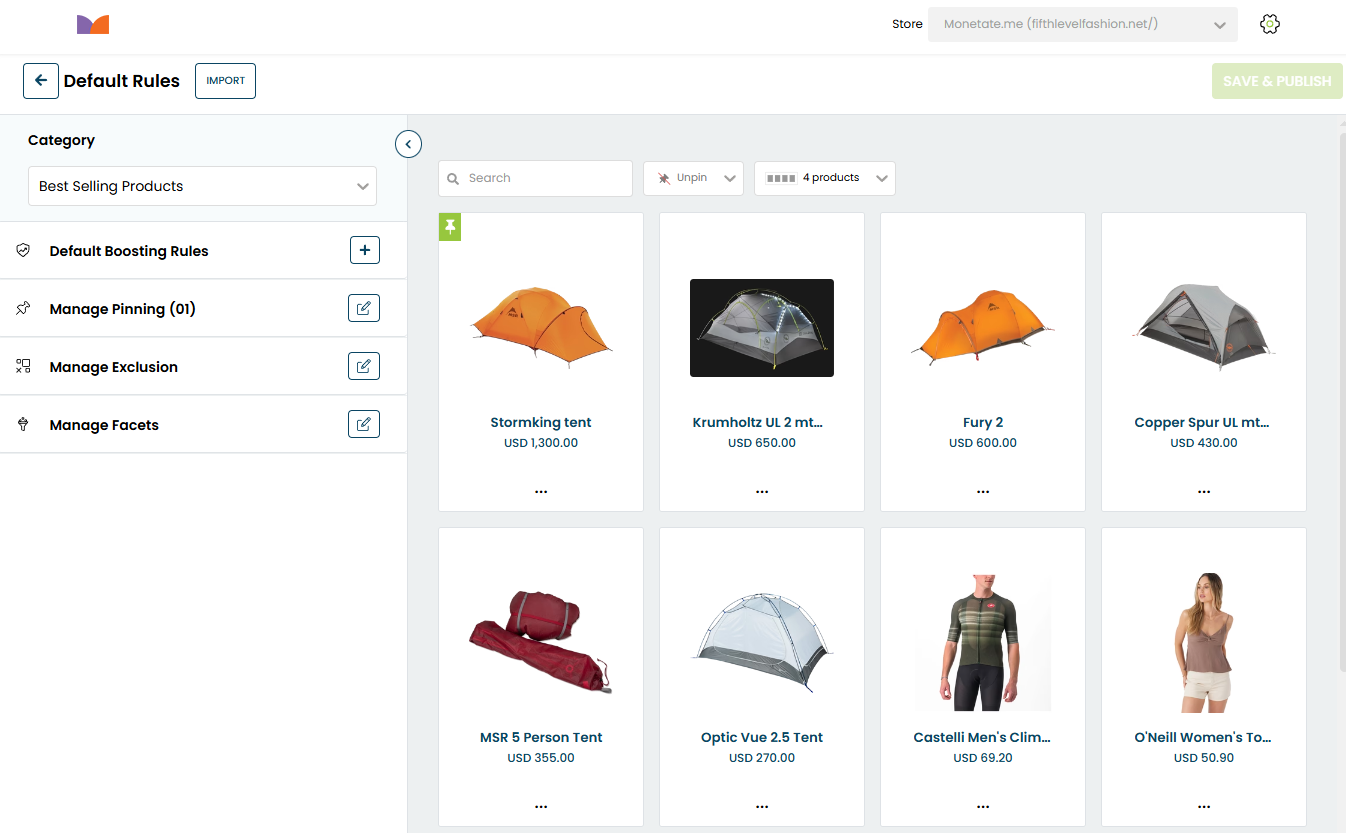Edit Manage Pinning rules
Viewport: 1346px width, 833px height.
[x=364, y=309]
